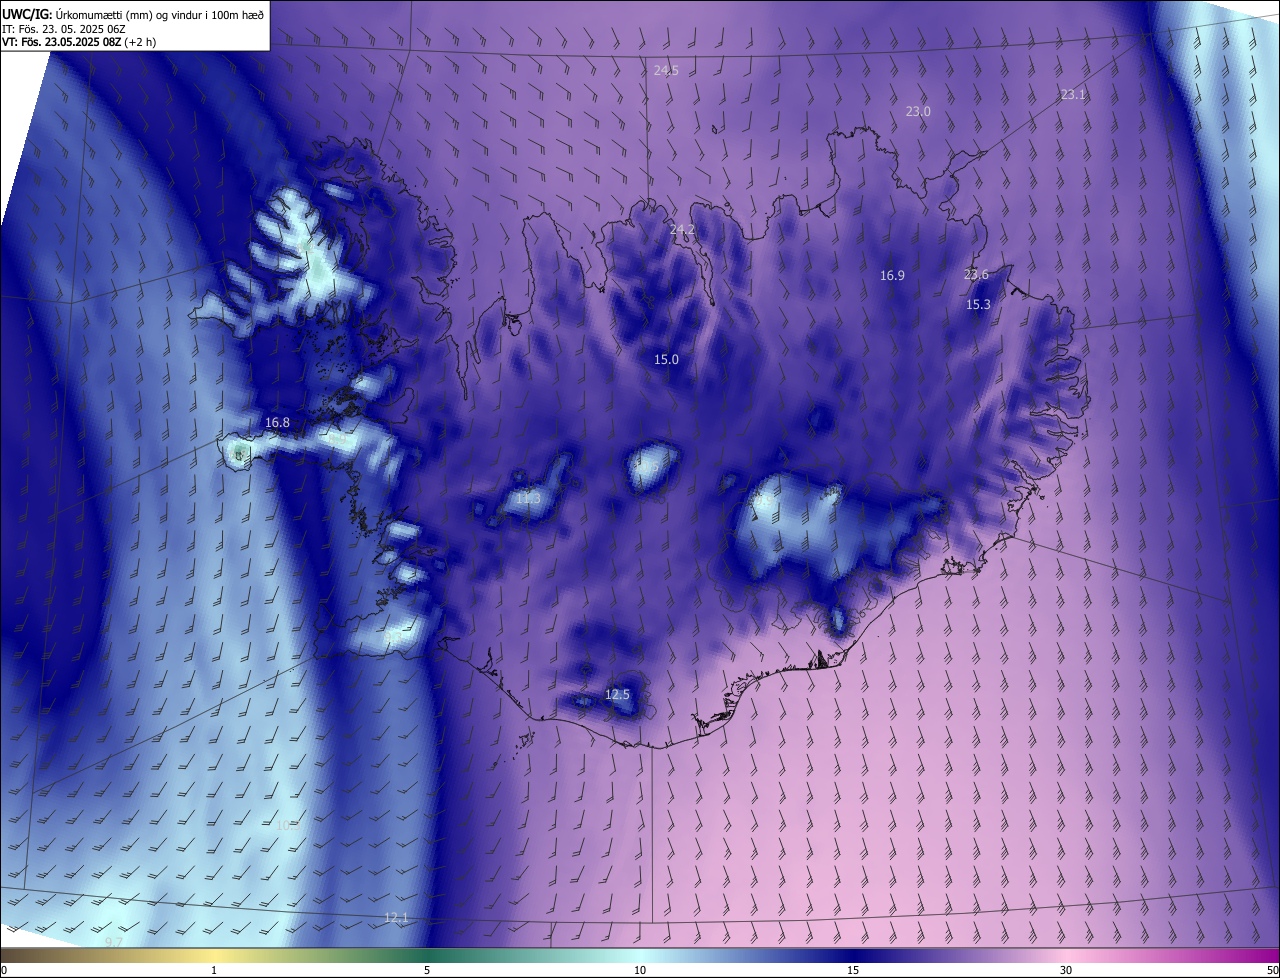Click the 15.3 value on the map
Viewport: 1280px width, 978px height.
978,305
